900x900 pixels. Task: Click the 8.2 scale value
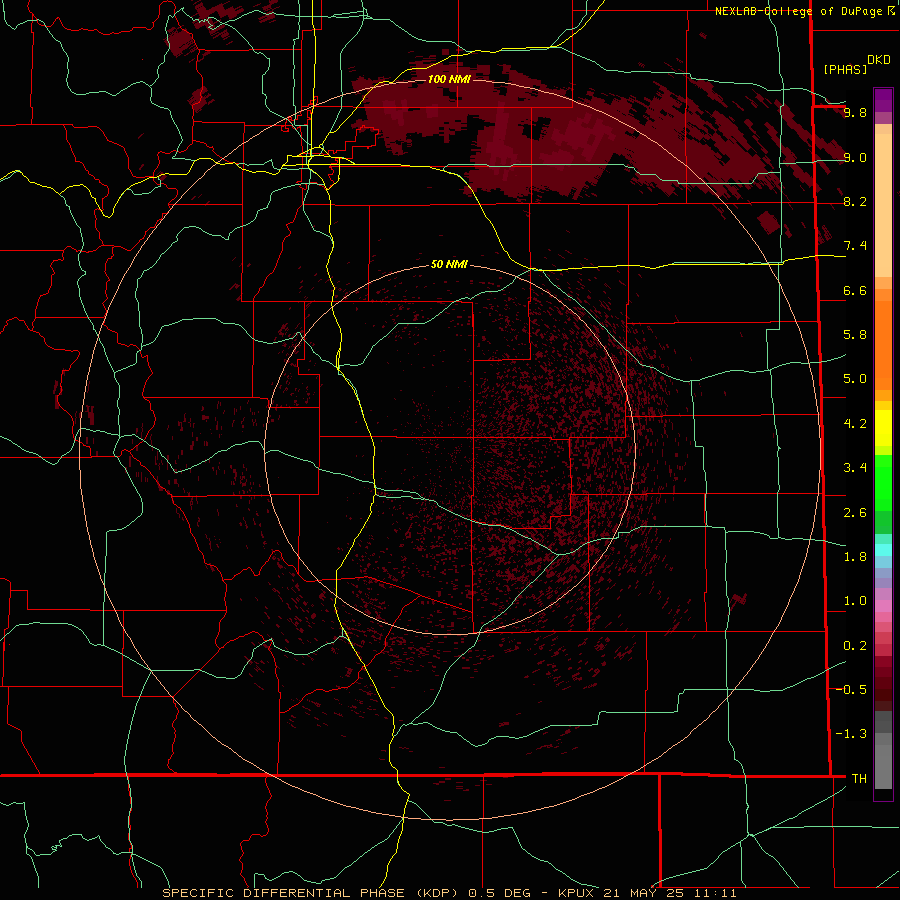[x=855, y=201]
